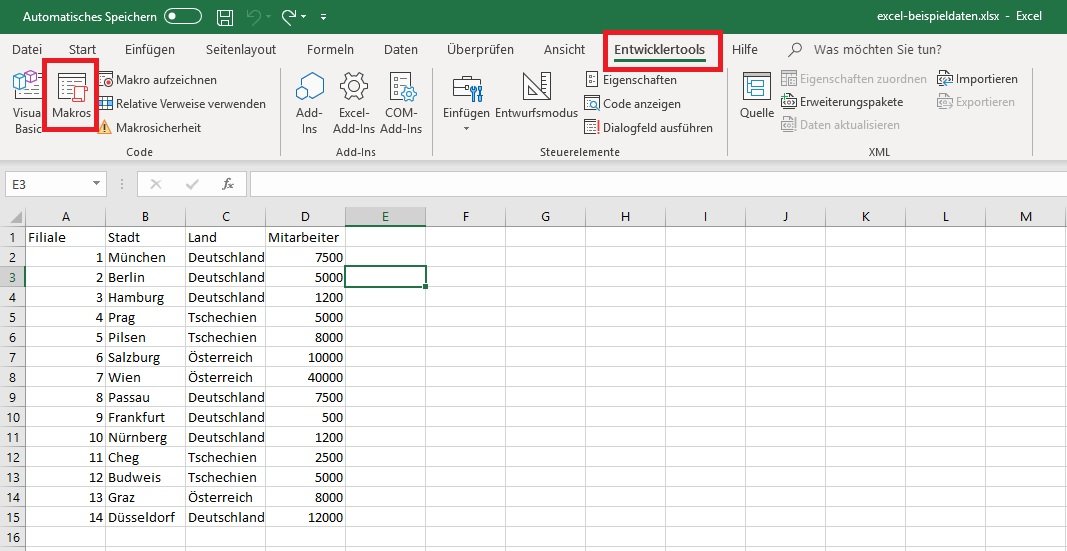This screenshot has width=1067, height=551.
Task: Open the XML Quelle pane
Action: pyautogui.click(x=757, y=90)
